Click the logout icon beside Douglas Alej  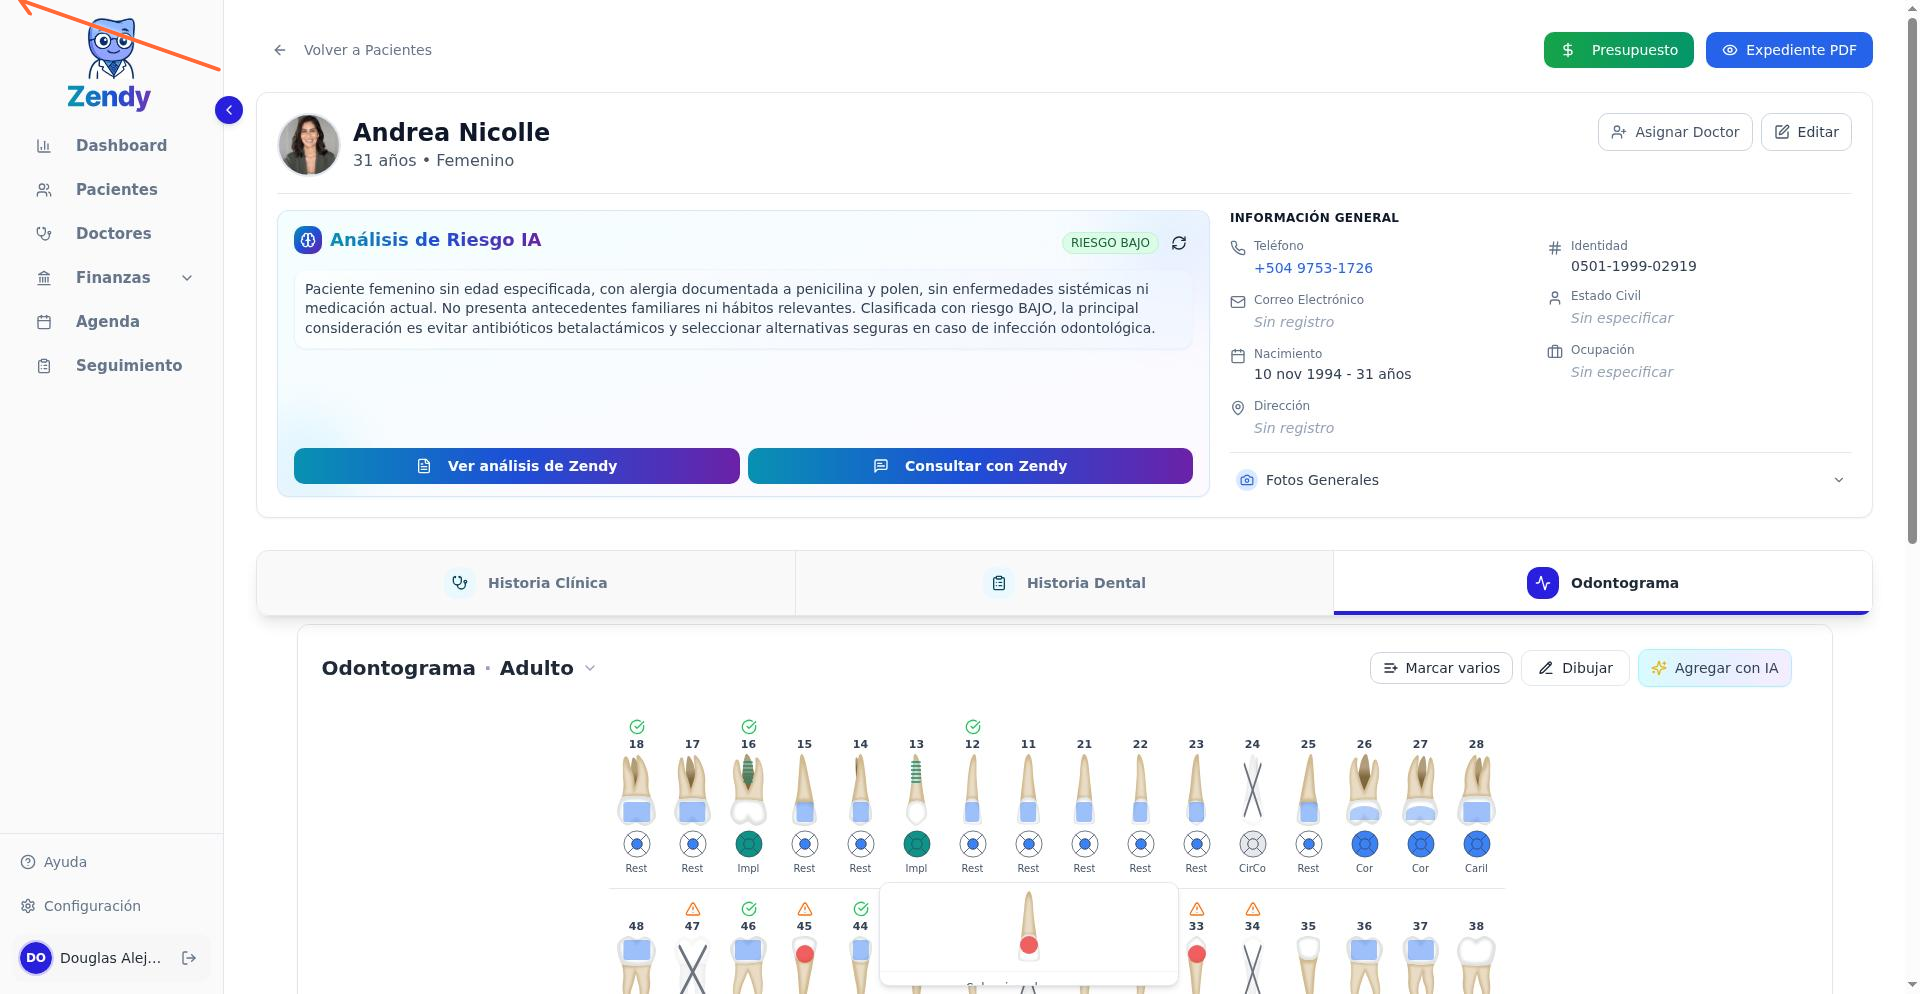189,958
